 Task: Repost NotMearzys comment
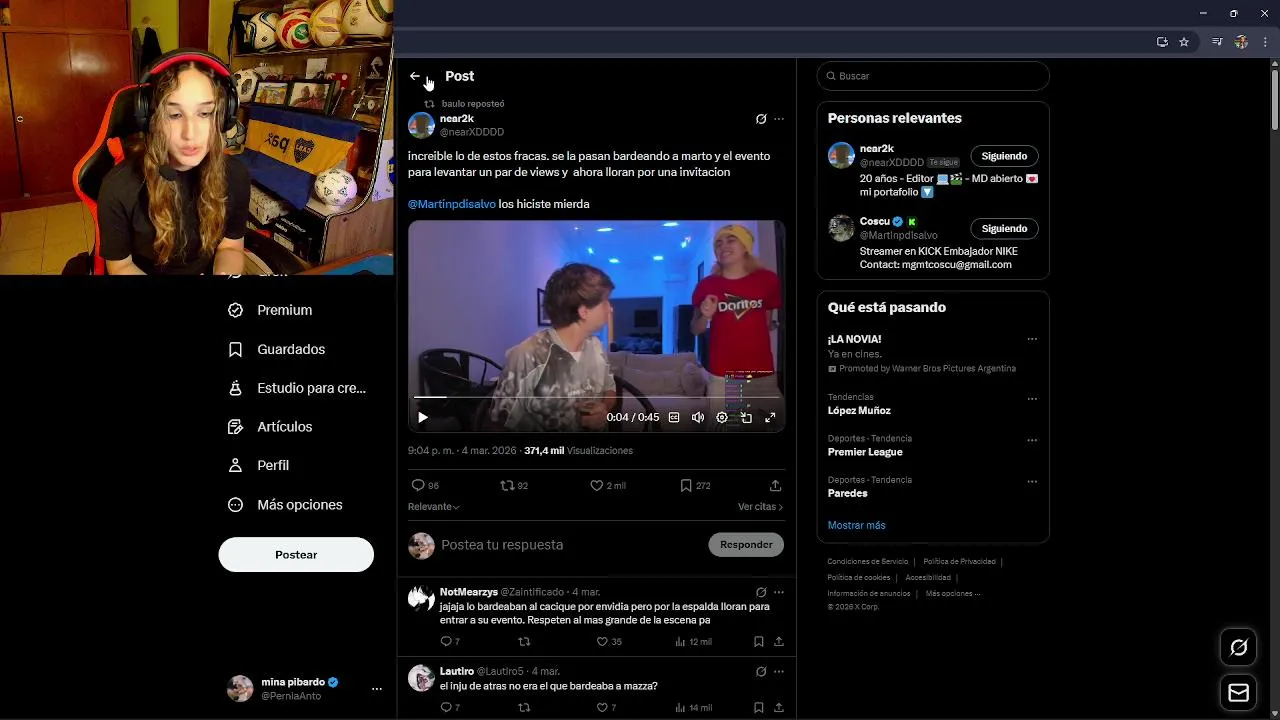pyautogui.click(x=524, y=642)
